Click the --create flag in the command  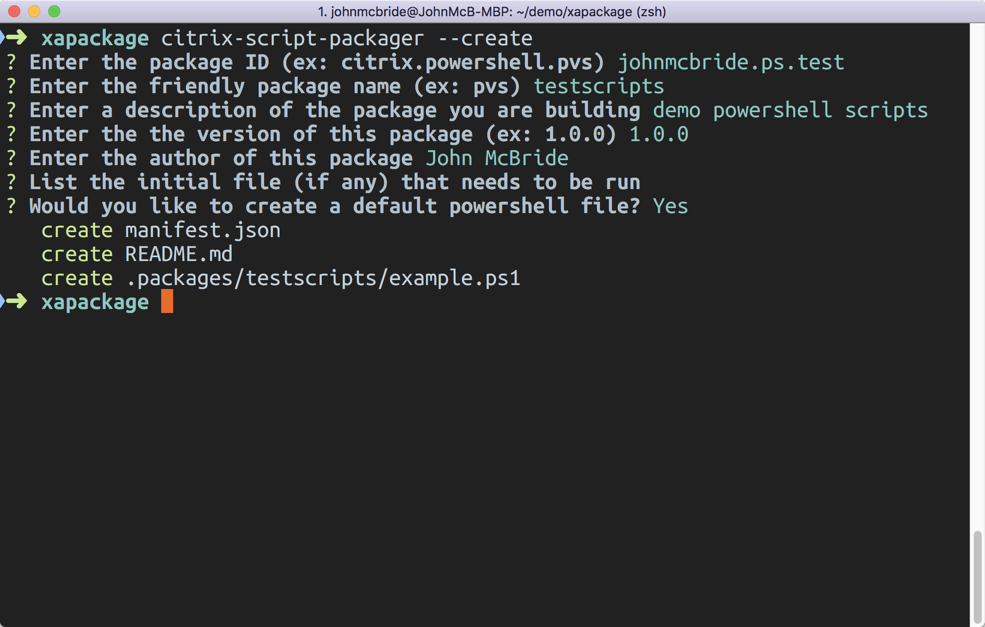click(485, 38)
